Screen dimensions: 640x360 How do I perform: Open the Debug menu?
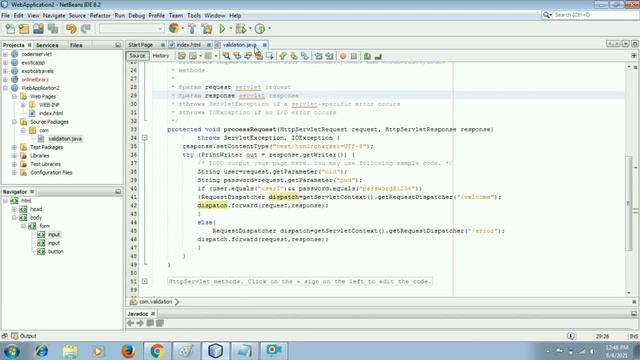pos(136,16)
